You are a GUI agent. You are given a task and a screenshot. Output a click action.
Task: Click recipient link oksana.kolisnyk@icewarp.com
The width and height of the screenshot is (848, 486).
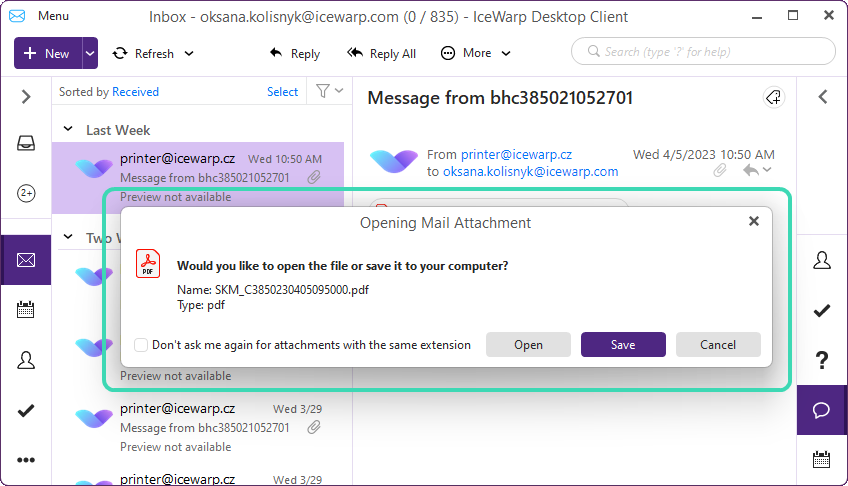[531, 172]
